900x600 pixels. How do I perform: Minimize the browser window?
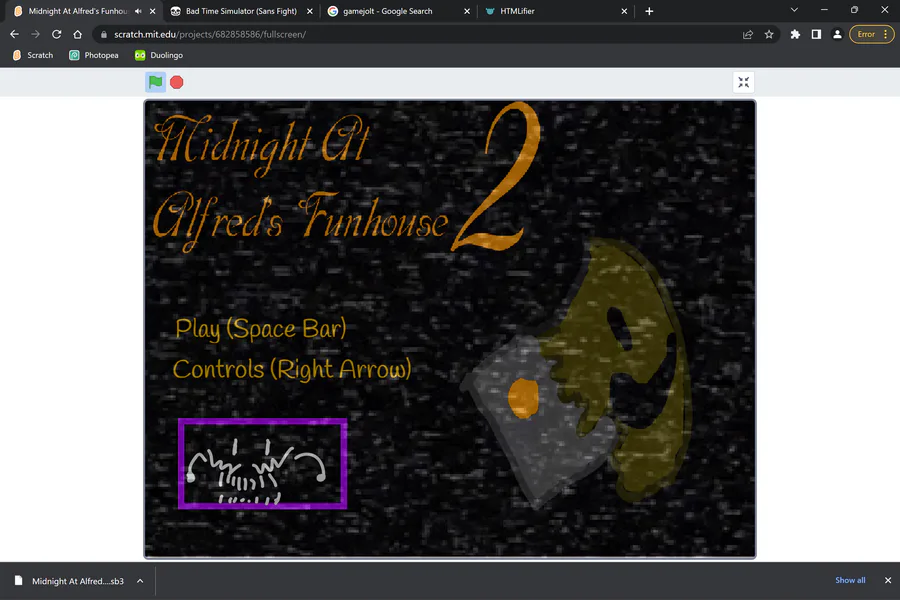pyautogui.click(x=824, y=10)
